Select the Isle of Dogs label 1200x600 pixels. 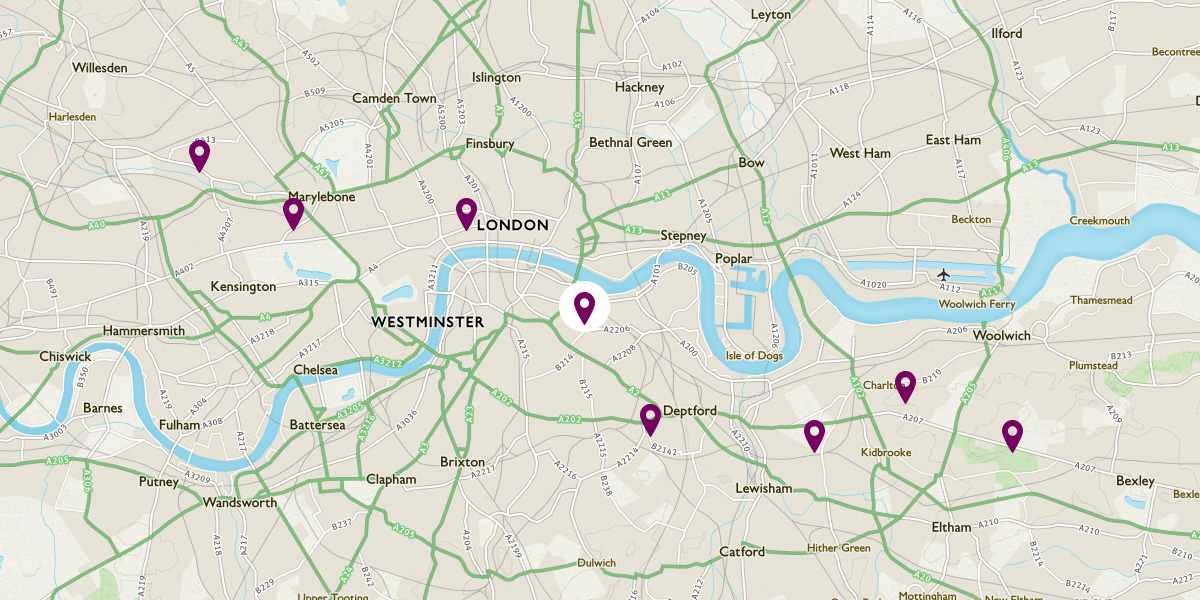[x=755, y=356]
